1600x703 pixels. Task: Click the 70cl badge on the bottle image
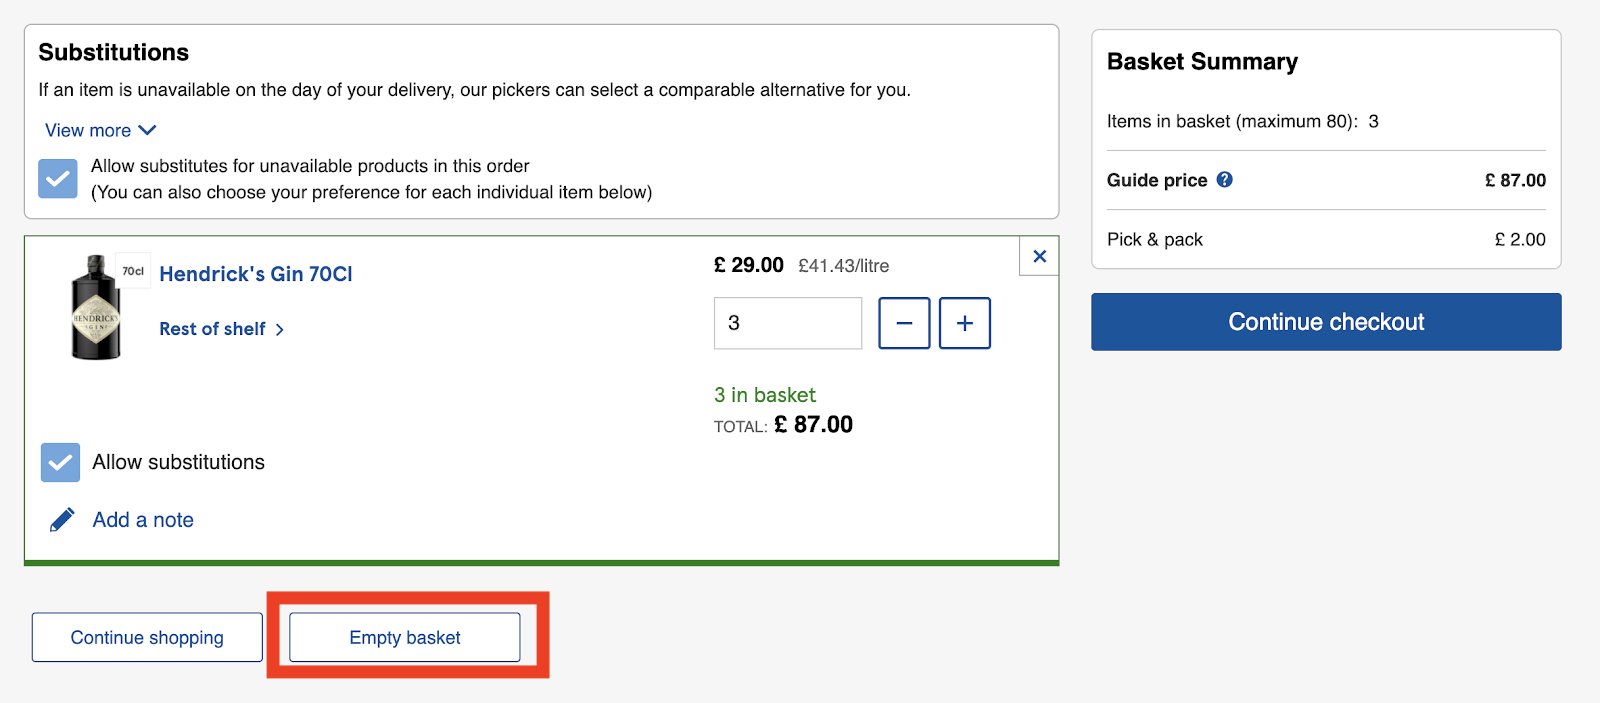pyautogui.click(x=132, y=270)
